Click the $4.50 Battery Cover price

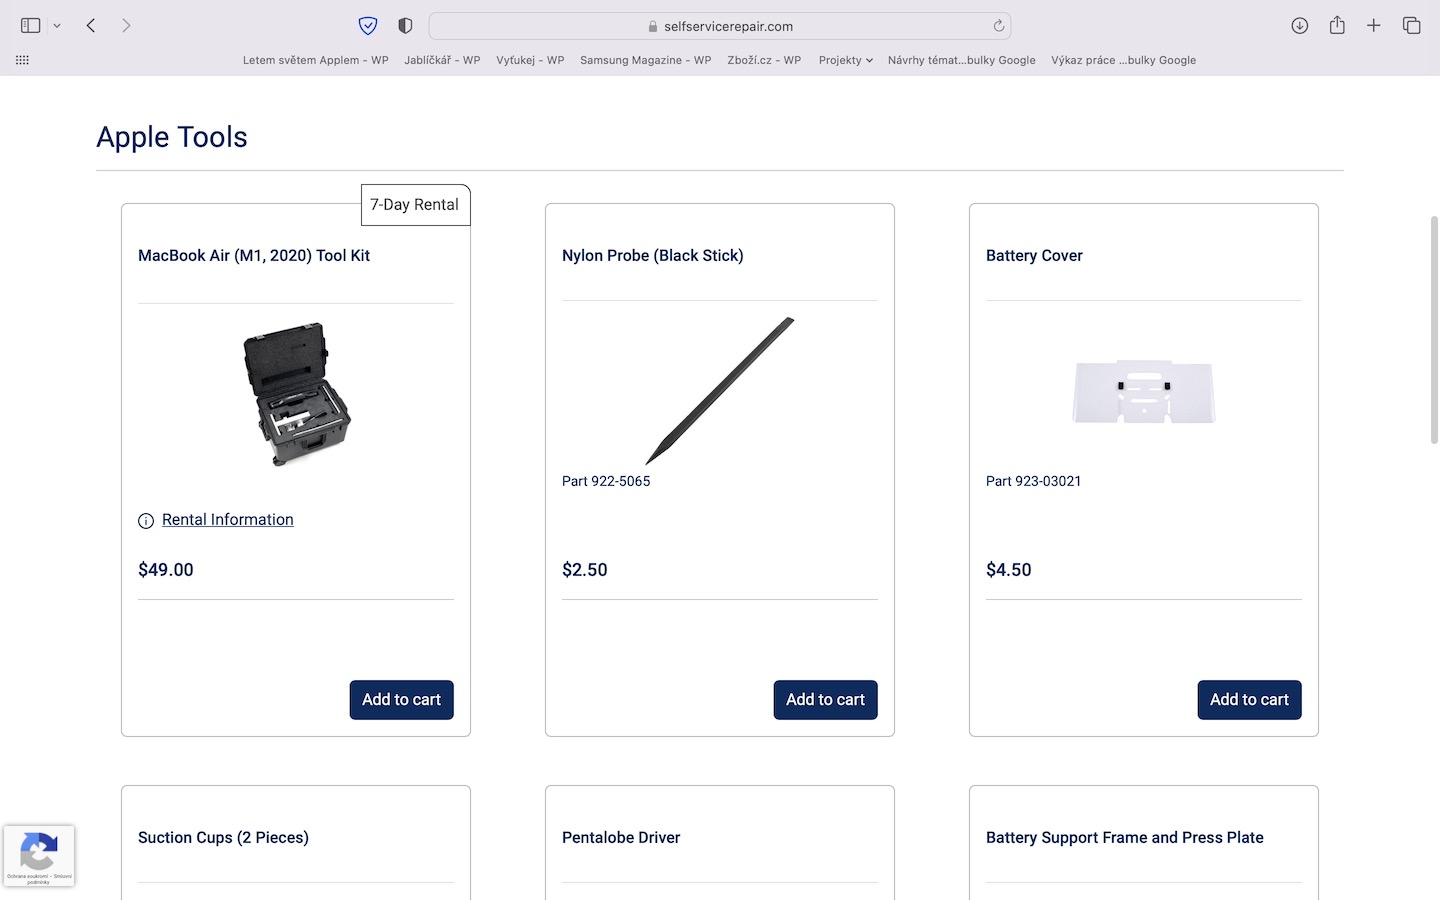(x=1009, y=570)
